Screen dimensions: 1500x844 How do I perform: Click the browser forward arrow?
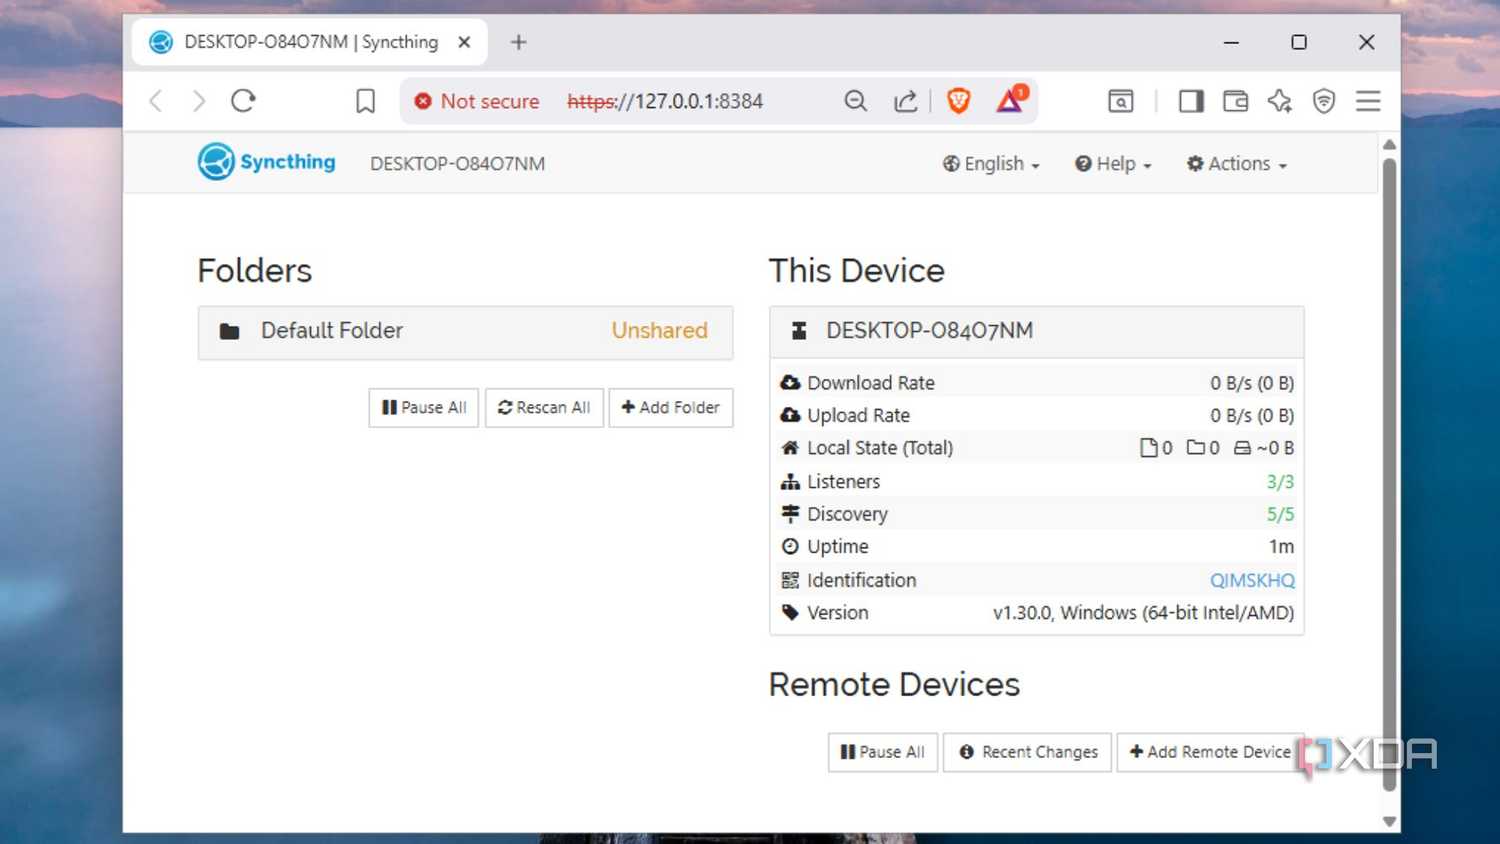tap(199, 101)
